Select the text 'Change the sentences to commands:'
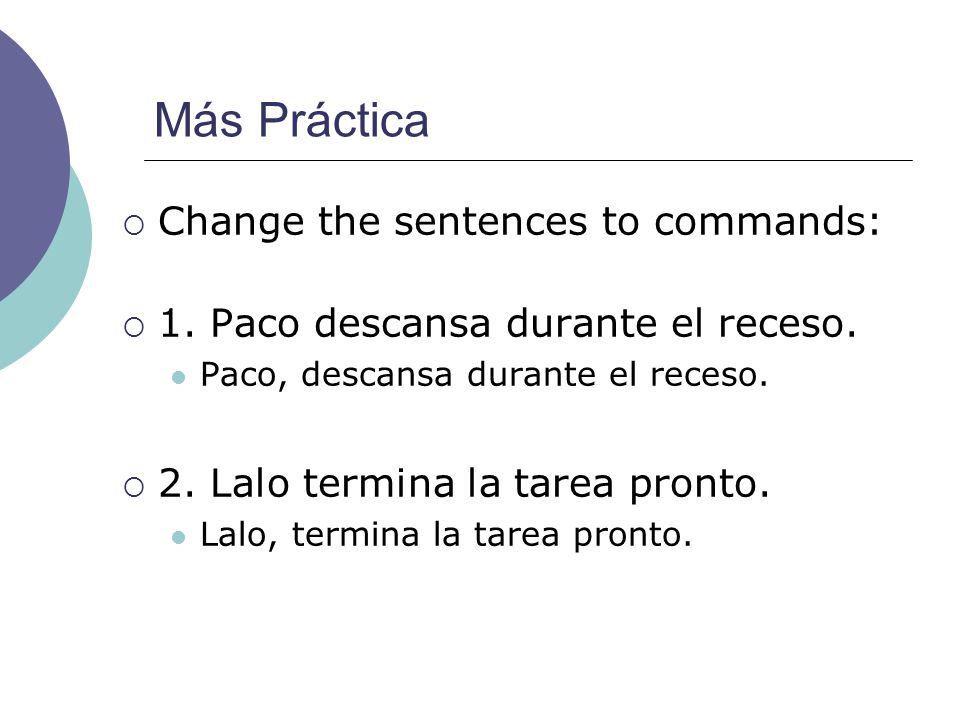 (x=519, y=221)
